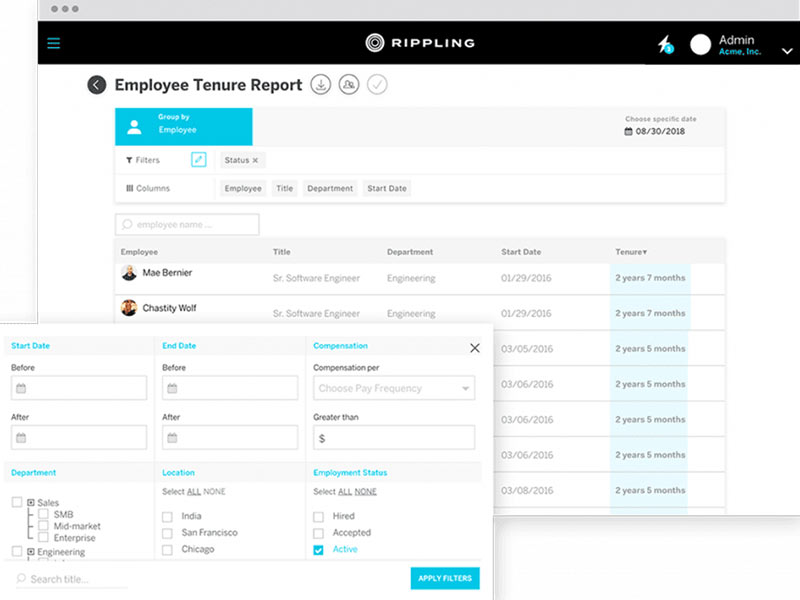Click the Title column chip
Screen dimensions: 800x600
[285, 188]
